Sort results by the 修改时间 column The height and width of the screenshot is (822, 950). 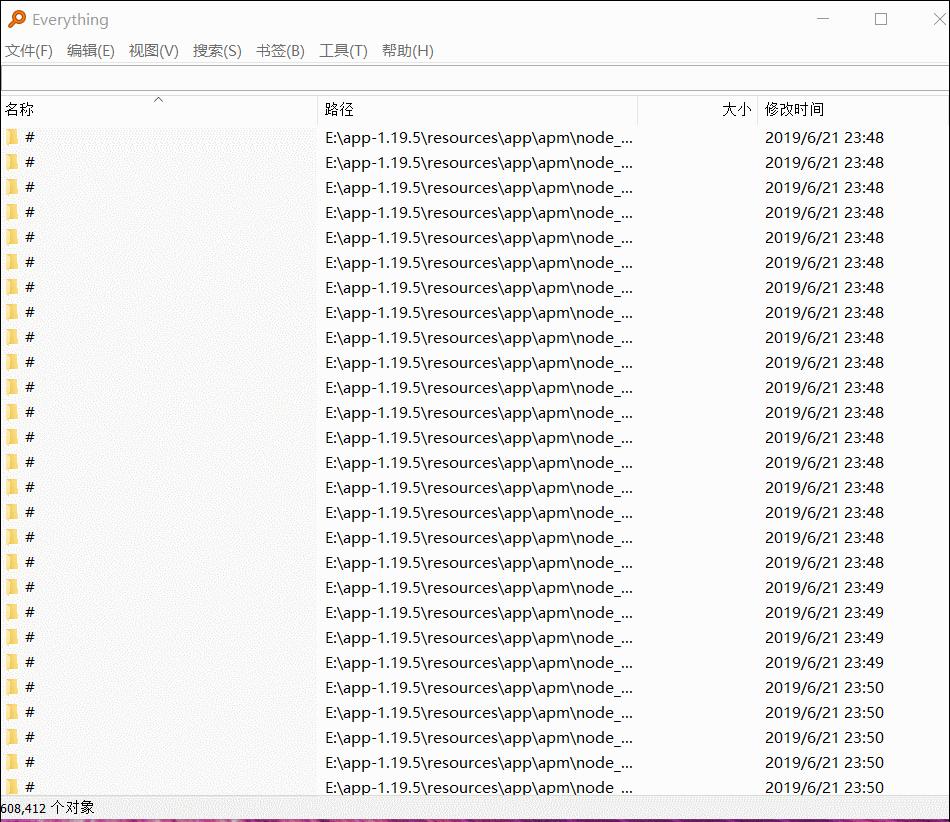tap(797, 110)
